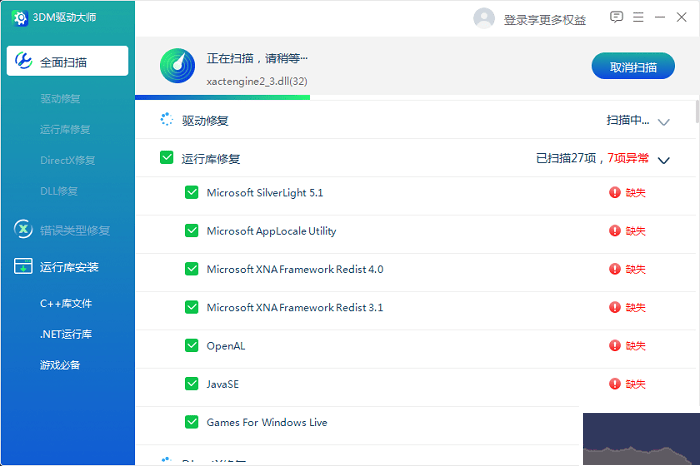The image size is (700, 466).
Task: Click the scan progress bar
Action: 222,97
